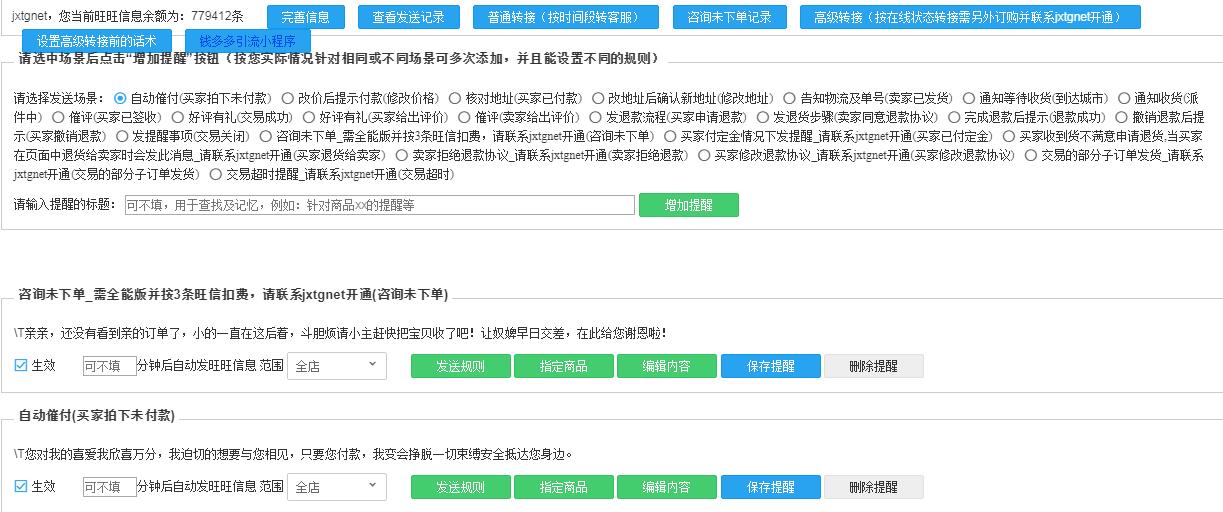Screen dimensions: 1223x512
Task: Expand 全店 range dropdown in 自动催付 section
Action: 337,488
